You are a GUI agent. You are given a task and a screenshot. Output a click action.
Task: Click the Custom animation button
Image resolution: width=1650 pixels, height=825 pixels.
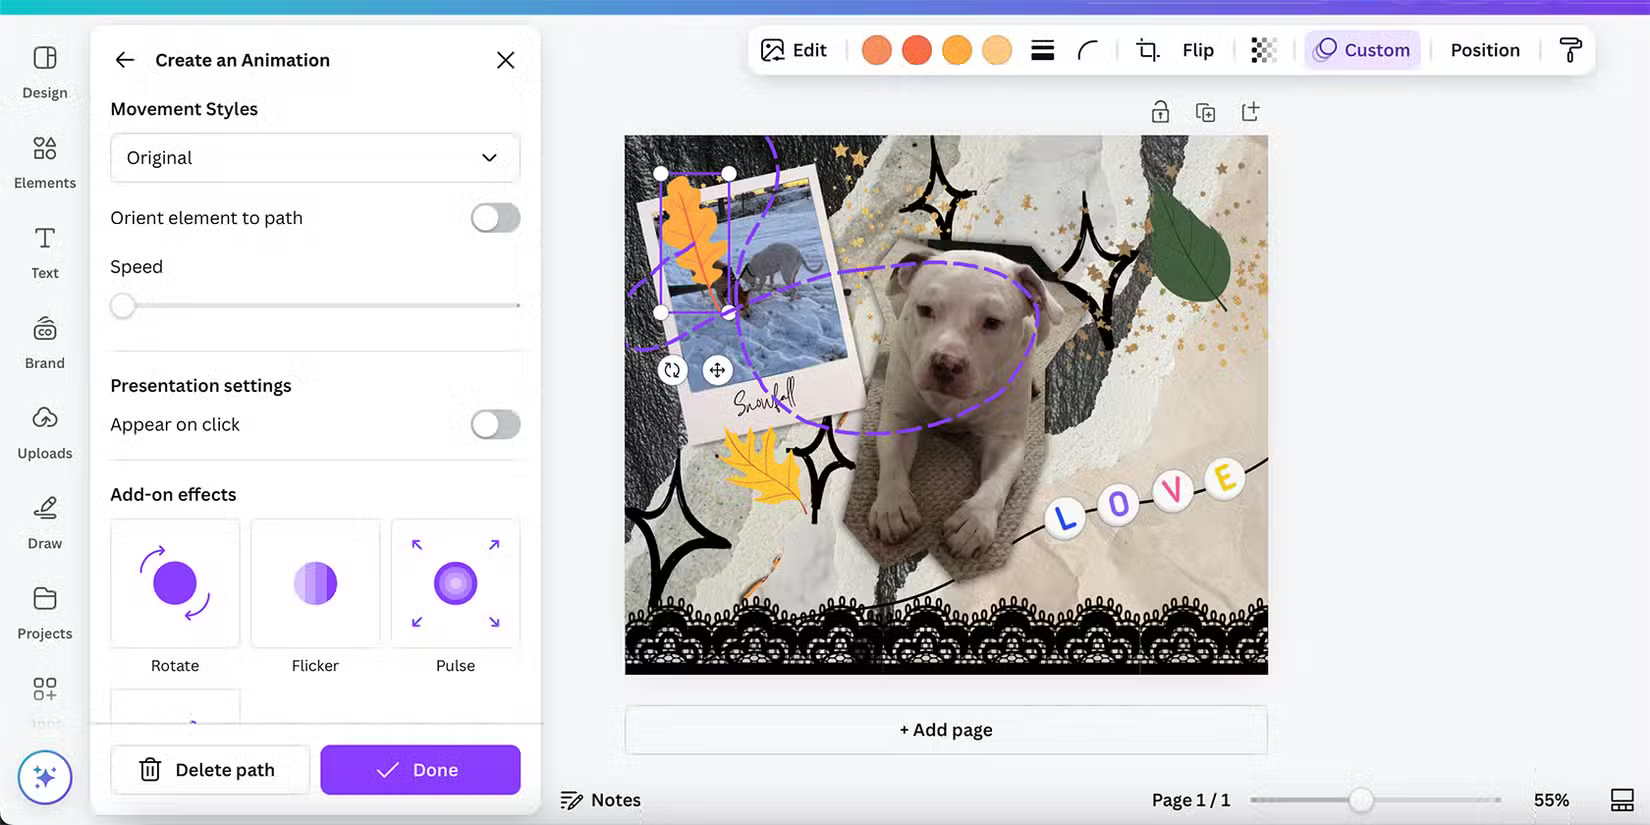point(1362,50)
